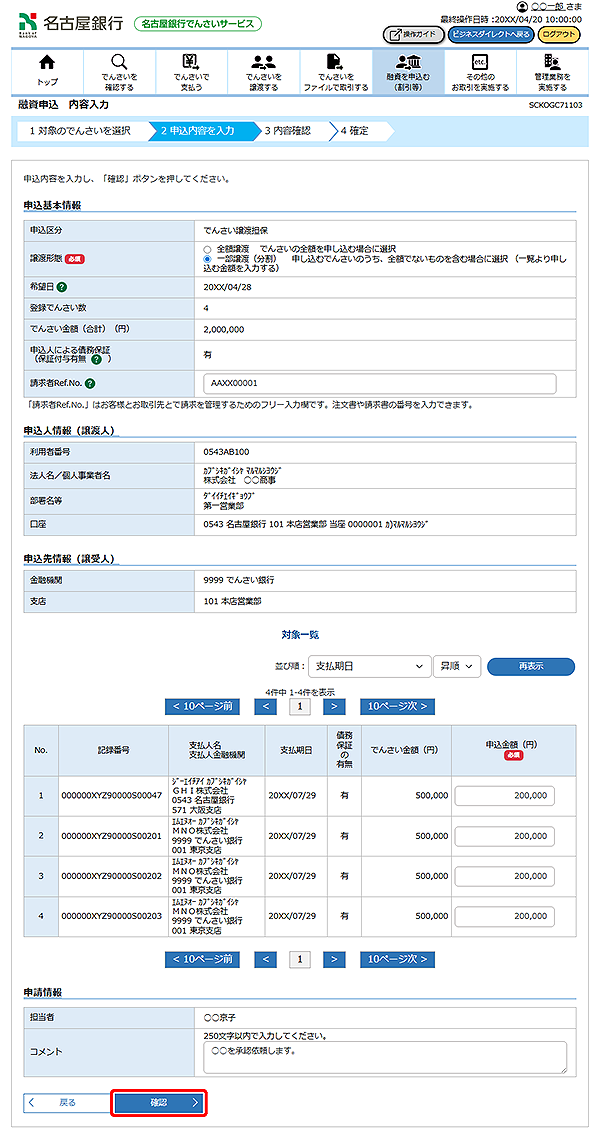Open でんさいをファイルで取引する file icon
This screenshot has width=600, height=1133.
coord(335,63)
